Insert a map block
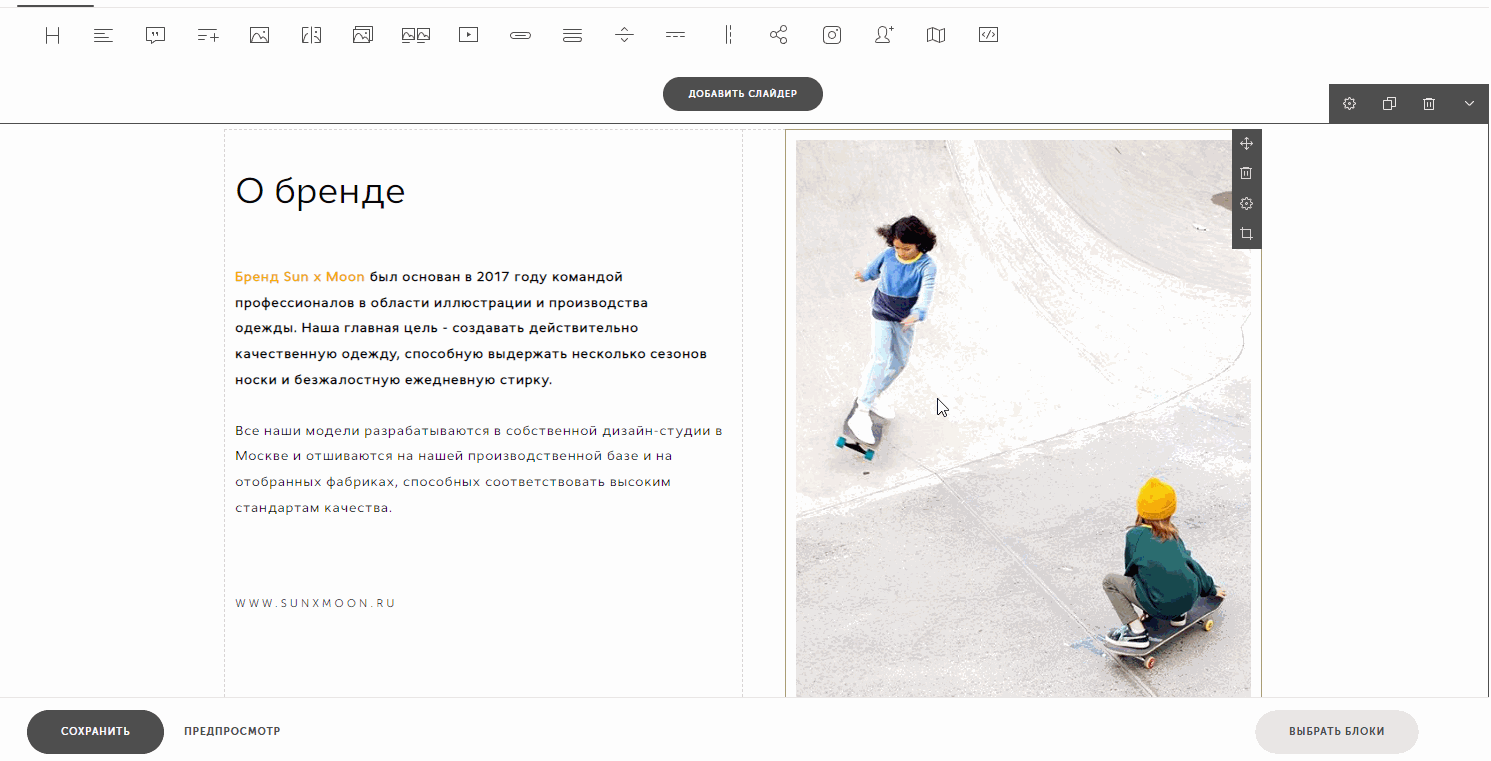Image resolution: width=1491 pixels, height=761 pixels. (x=936, y=35)
